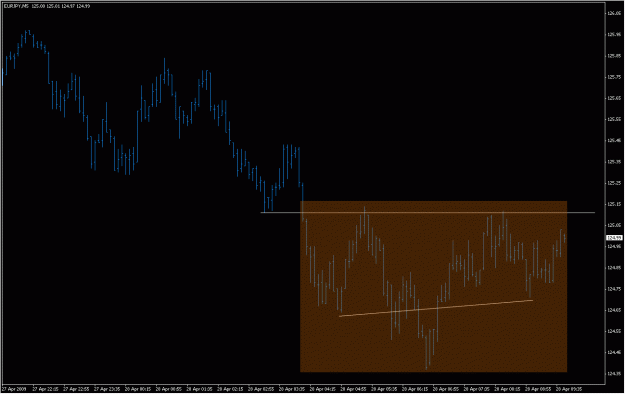The image size is (625, 394).
Task: Click the 125.75 price axis label
Action: pyautogui.click(x=614, y=77)
